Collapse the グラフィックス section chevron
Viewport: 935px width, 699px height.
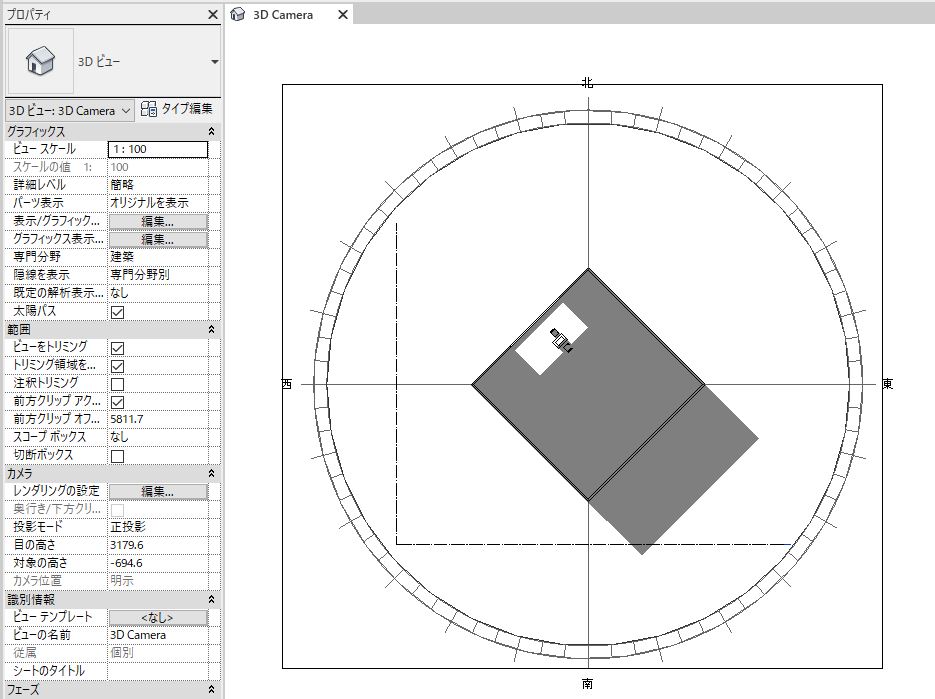tap(211, 131)
